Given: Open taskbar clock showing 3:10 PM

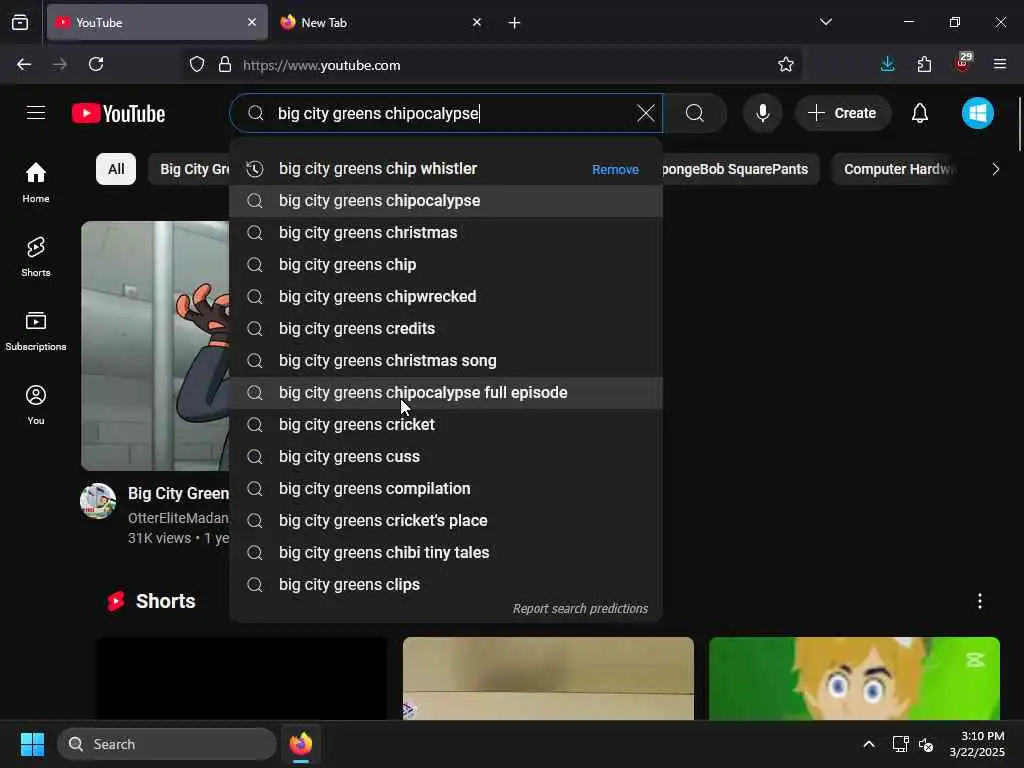Looking at the screenshot, I should [x=977, y=744].
